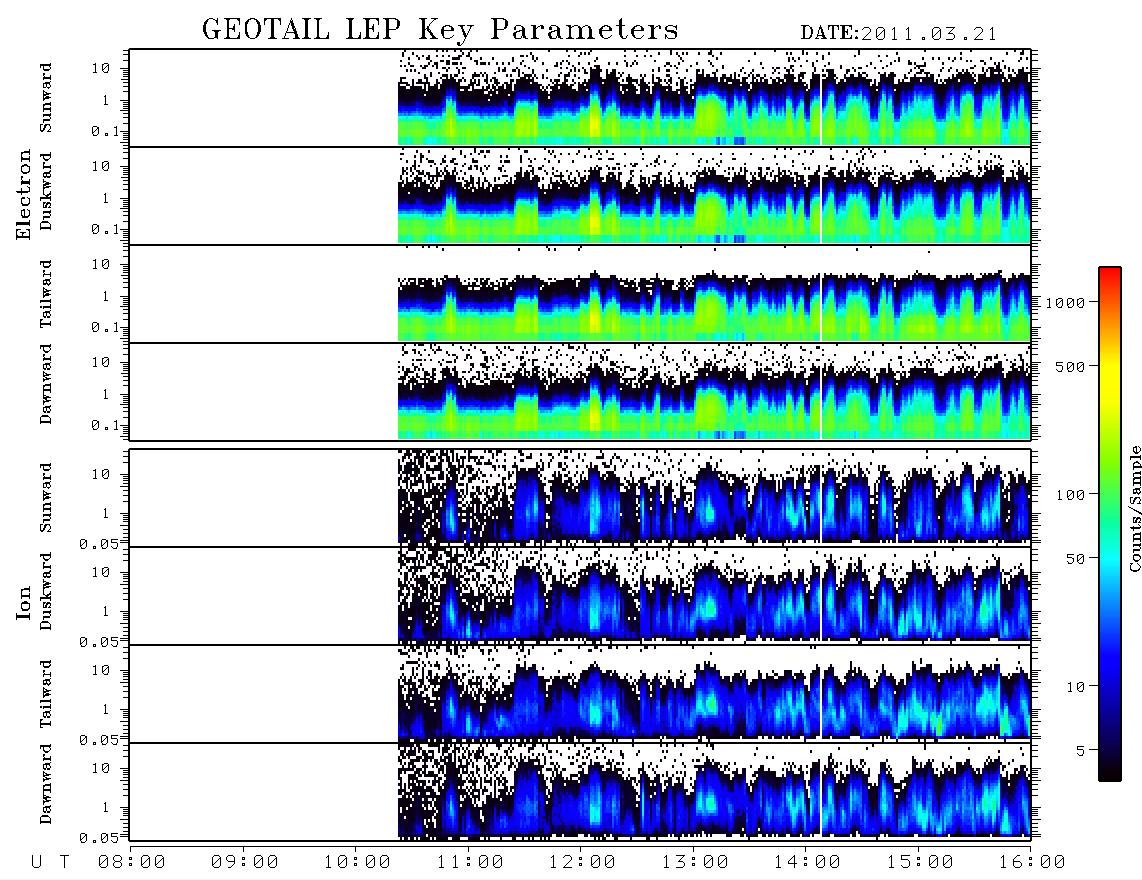Click the Ion Sunward spectrogram plot
Image resolution: width=1142 pixels, height=880 pixels.
(x=580, y=498)
